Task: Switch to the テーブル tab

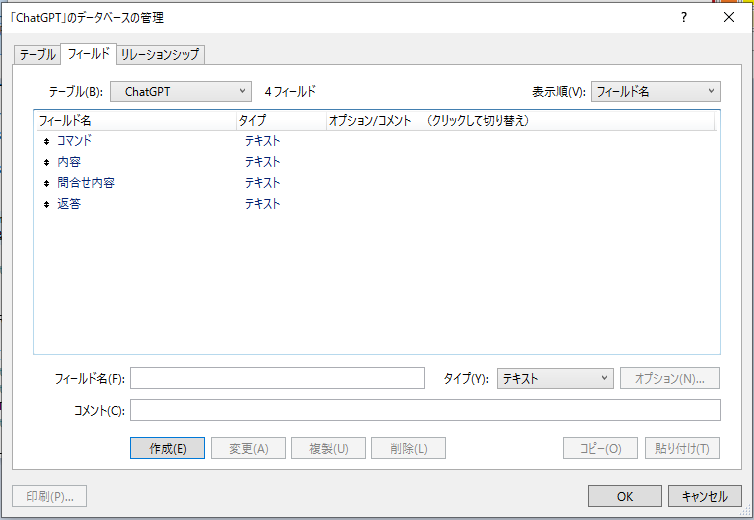Action: 38,54
